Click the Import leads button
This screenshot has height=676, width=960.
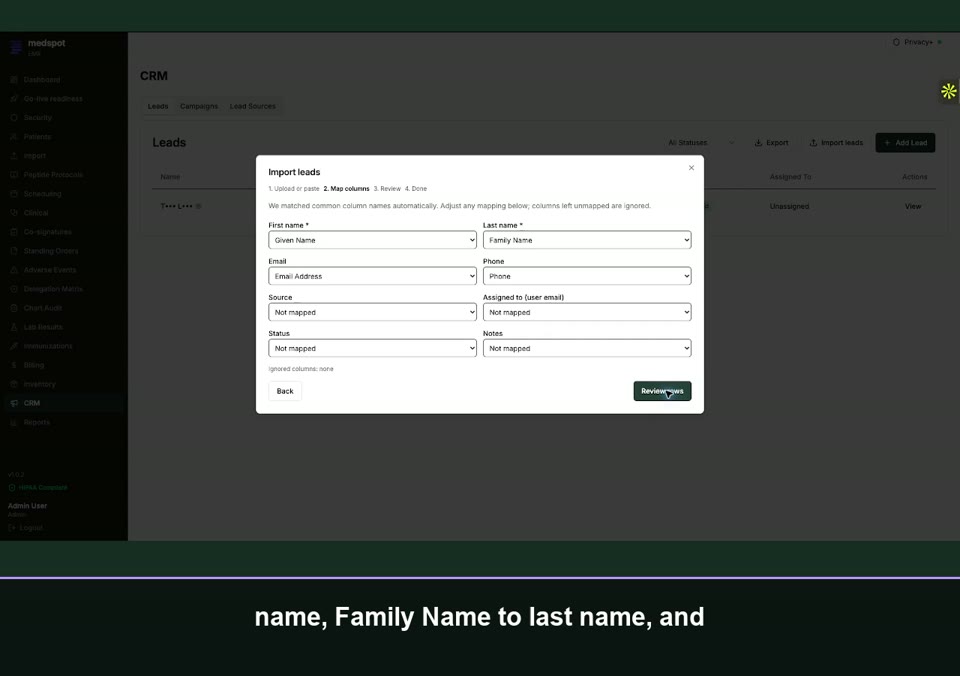tap(836, 143)
